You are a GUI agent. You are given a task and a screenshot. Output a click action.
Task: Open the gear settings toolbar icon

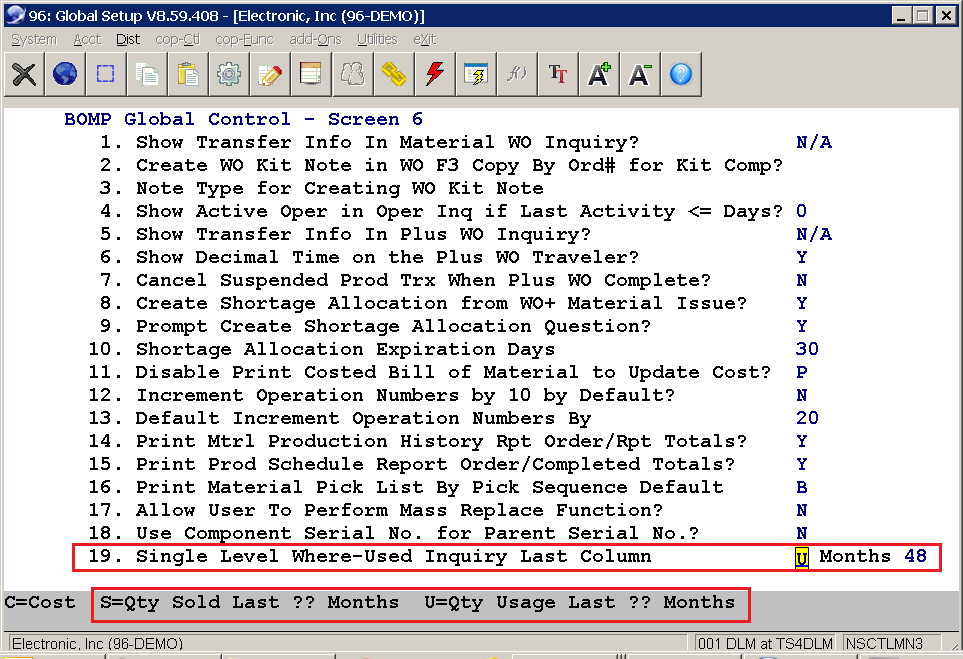pyautogui.click(x=229, y=75)
